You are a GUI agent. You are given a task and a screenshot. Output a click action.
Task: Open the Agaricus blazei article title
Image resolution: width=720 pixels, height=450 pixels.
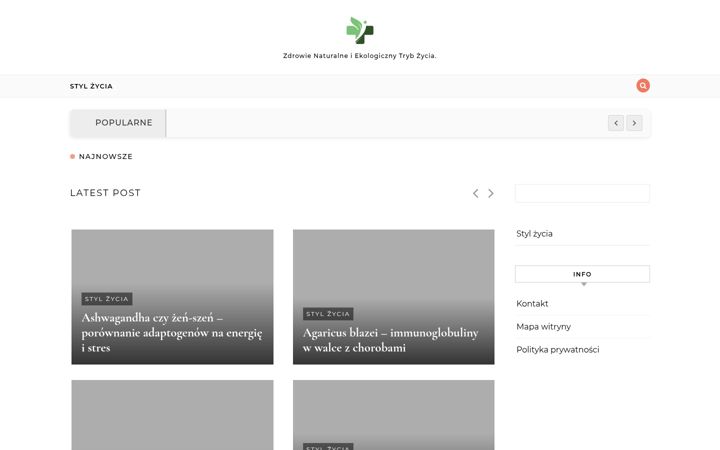(x=390, y=340)
